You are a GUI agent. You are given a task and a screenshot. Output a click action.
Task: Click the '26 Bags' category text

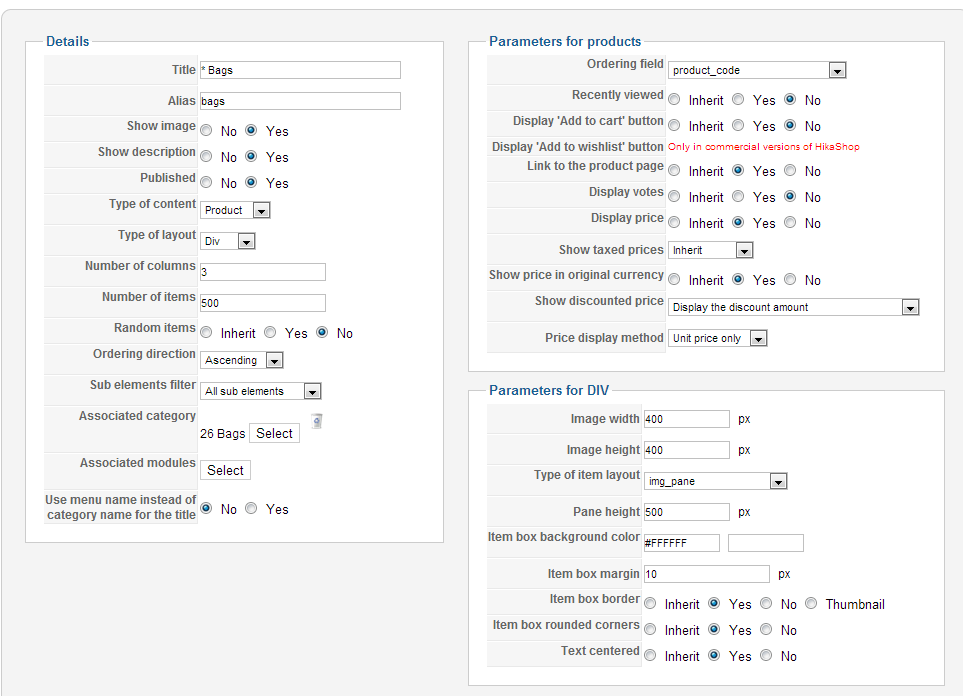pyautogui.click(x=222, y=434)
